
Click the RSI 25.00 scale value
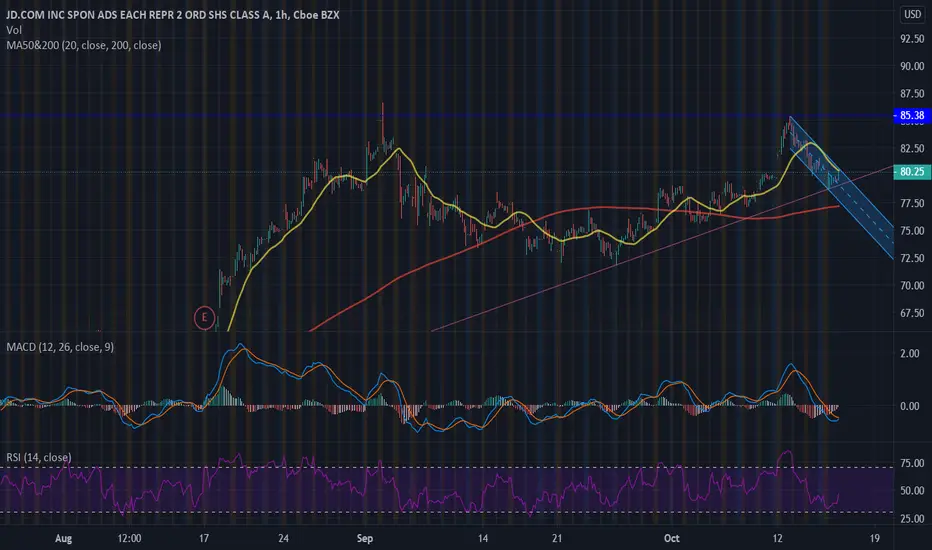tap(912, 518)
